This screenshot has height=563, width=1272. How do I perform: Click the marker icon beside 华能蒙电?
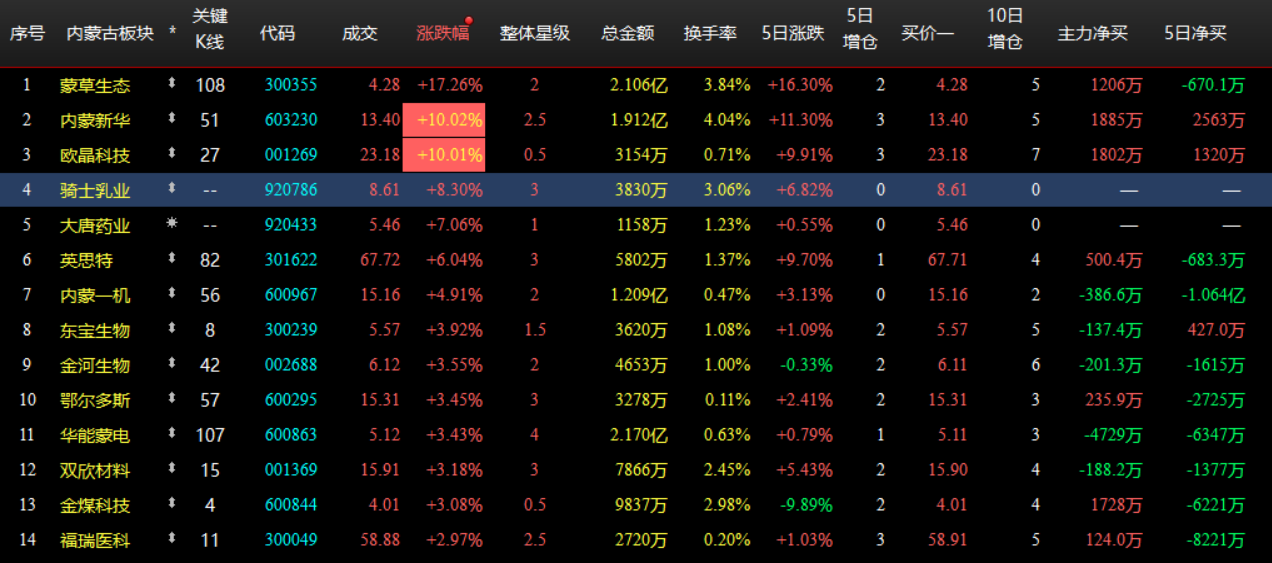172,434
